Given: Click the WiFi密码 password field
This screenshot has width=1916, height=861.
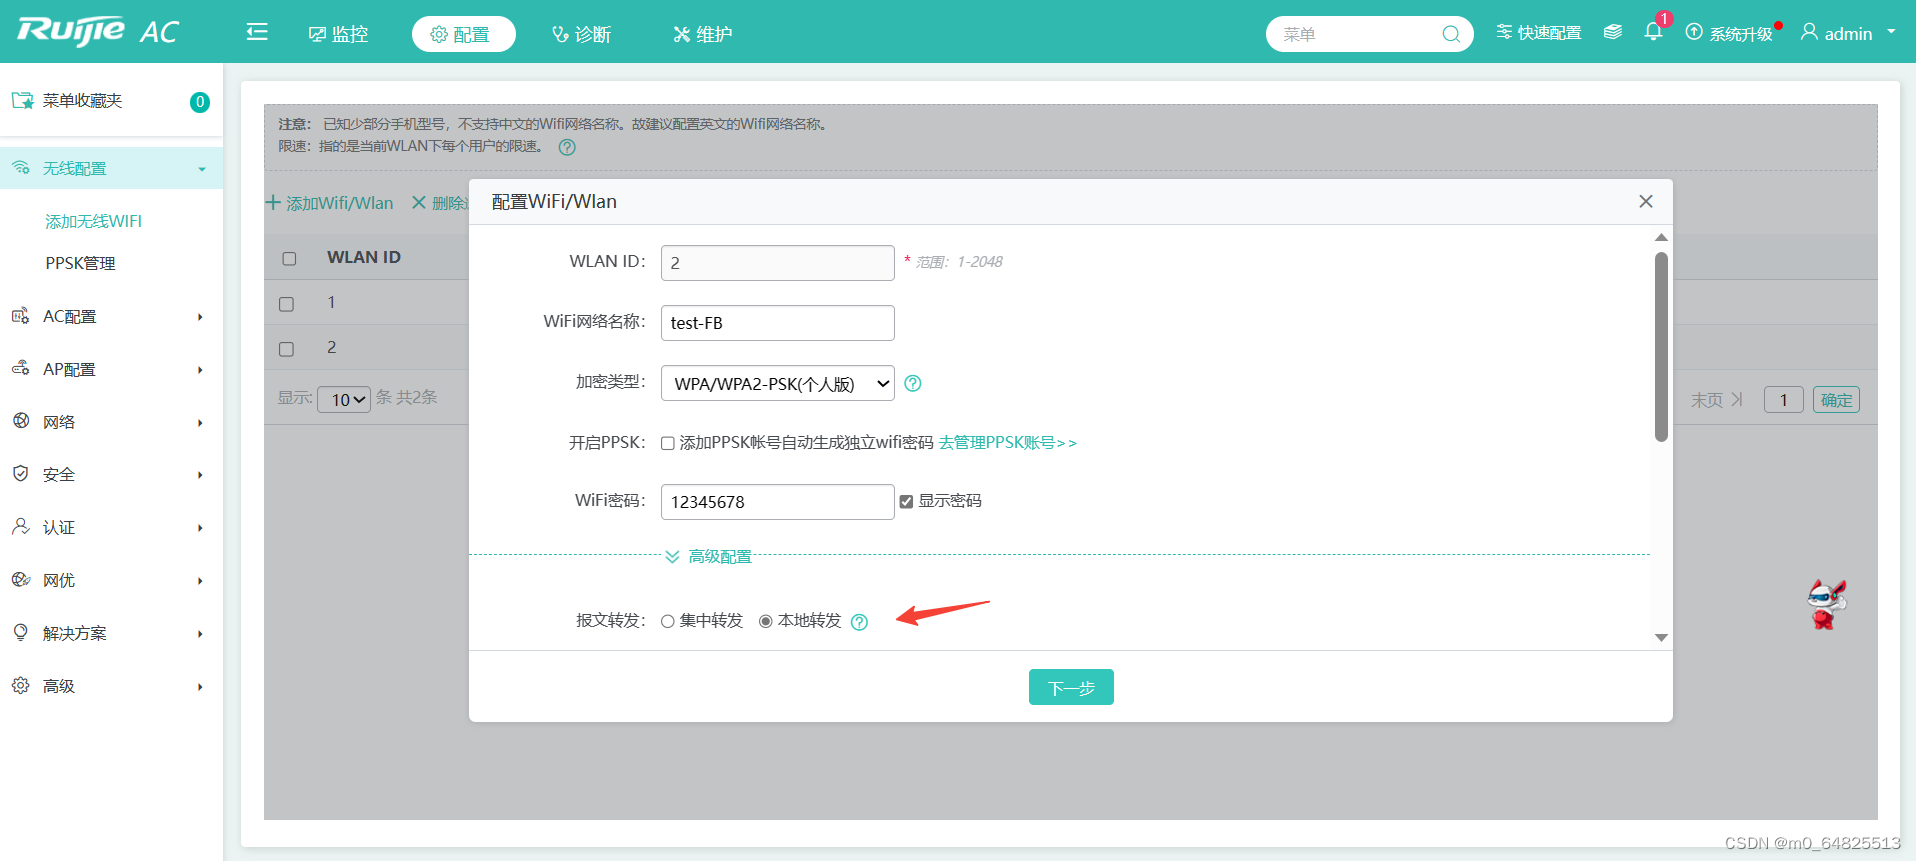Looking at the screenshot, I should [x=778, y=502].
